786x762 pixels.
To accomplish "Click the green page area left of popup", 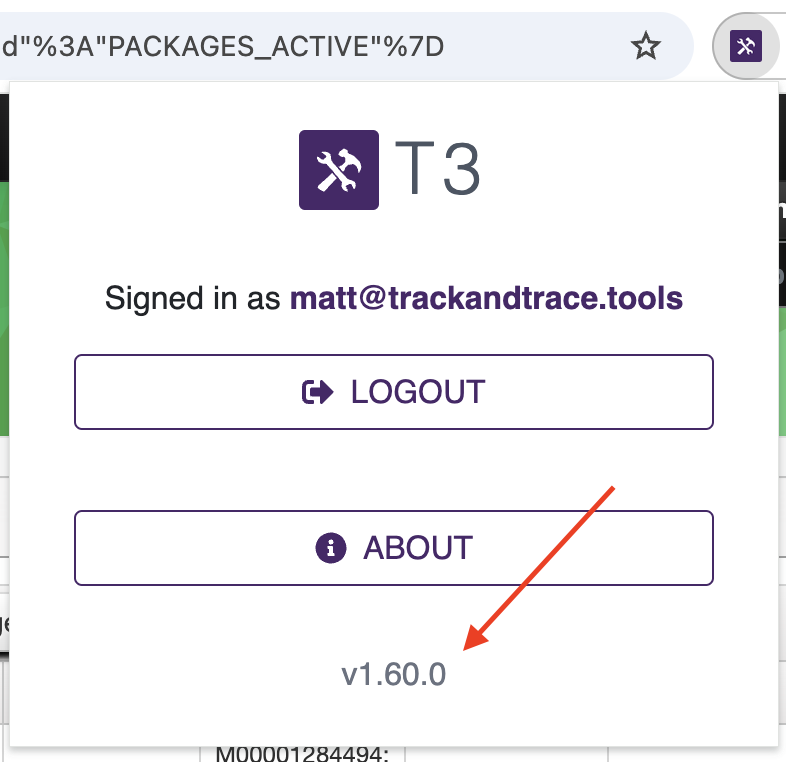I will (x=5, y=300).
